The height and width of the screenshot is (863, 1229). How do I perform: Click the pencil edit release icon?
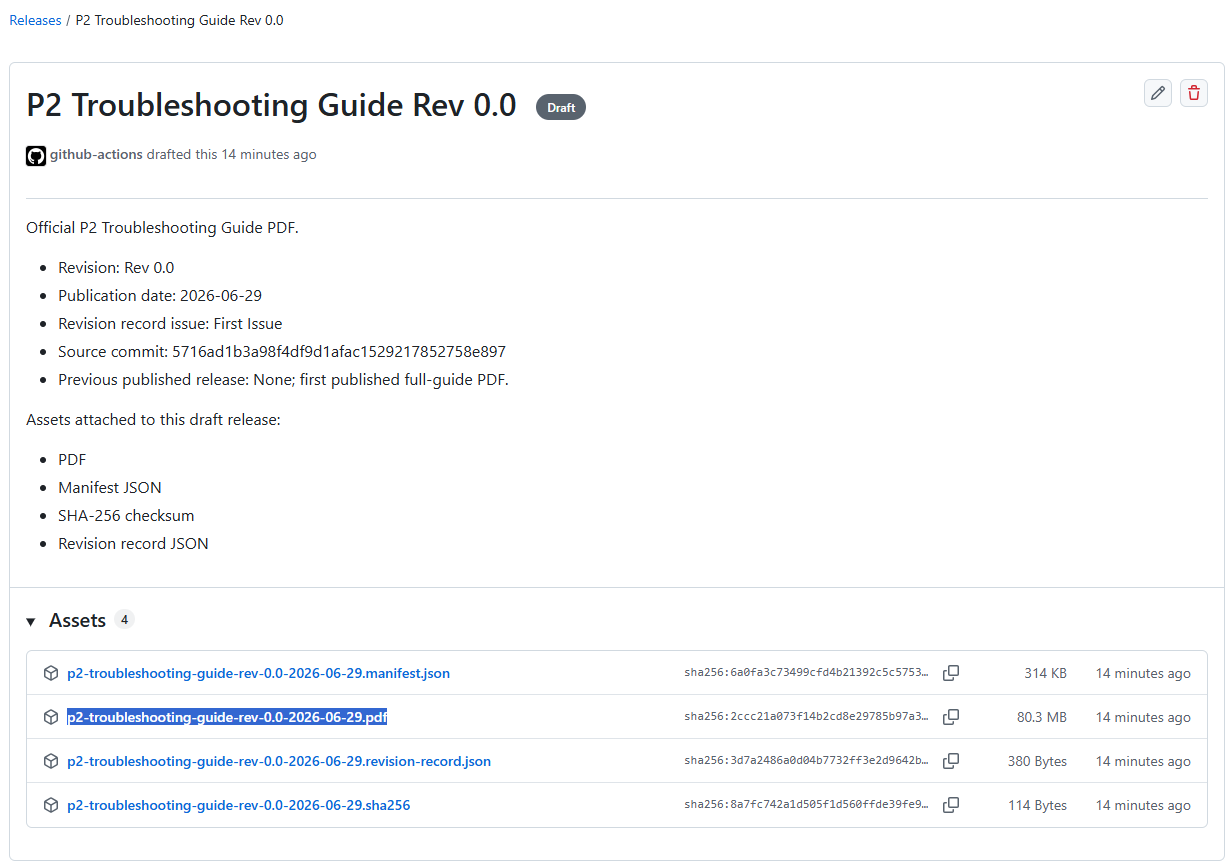coord(1158,93)
